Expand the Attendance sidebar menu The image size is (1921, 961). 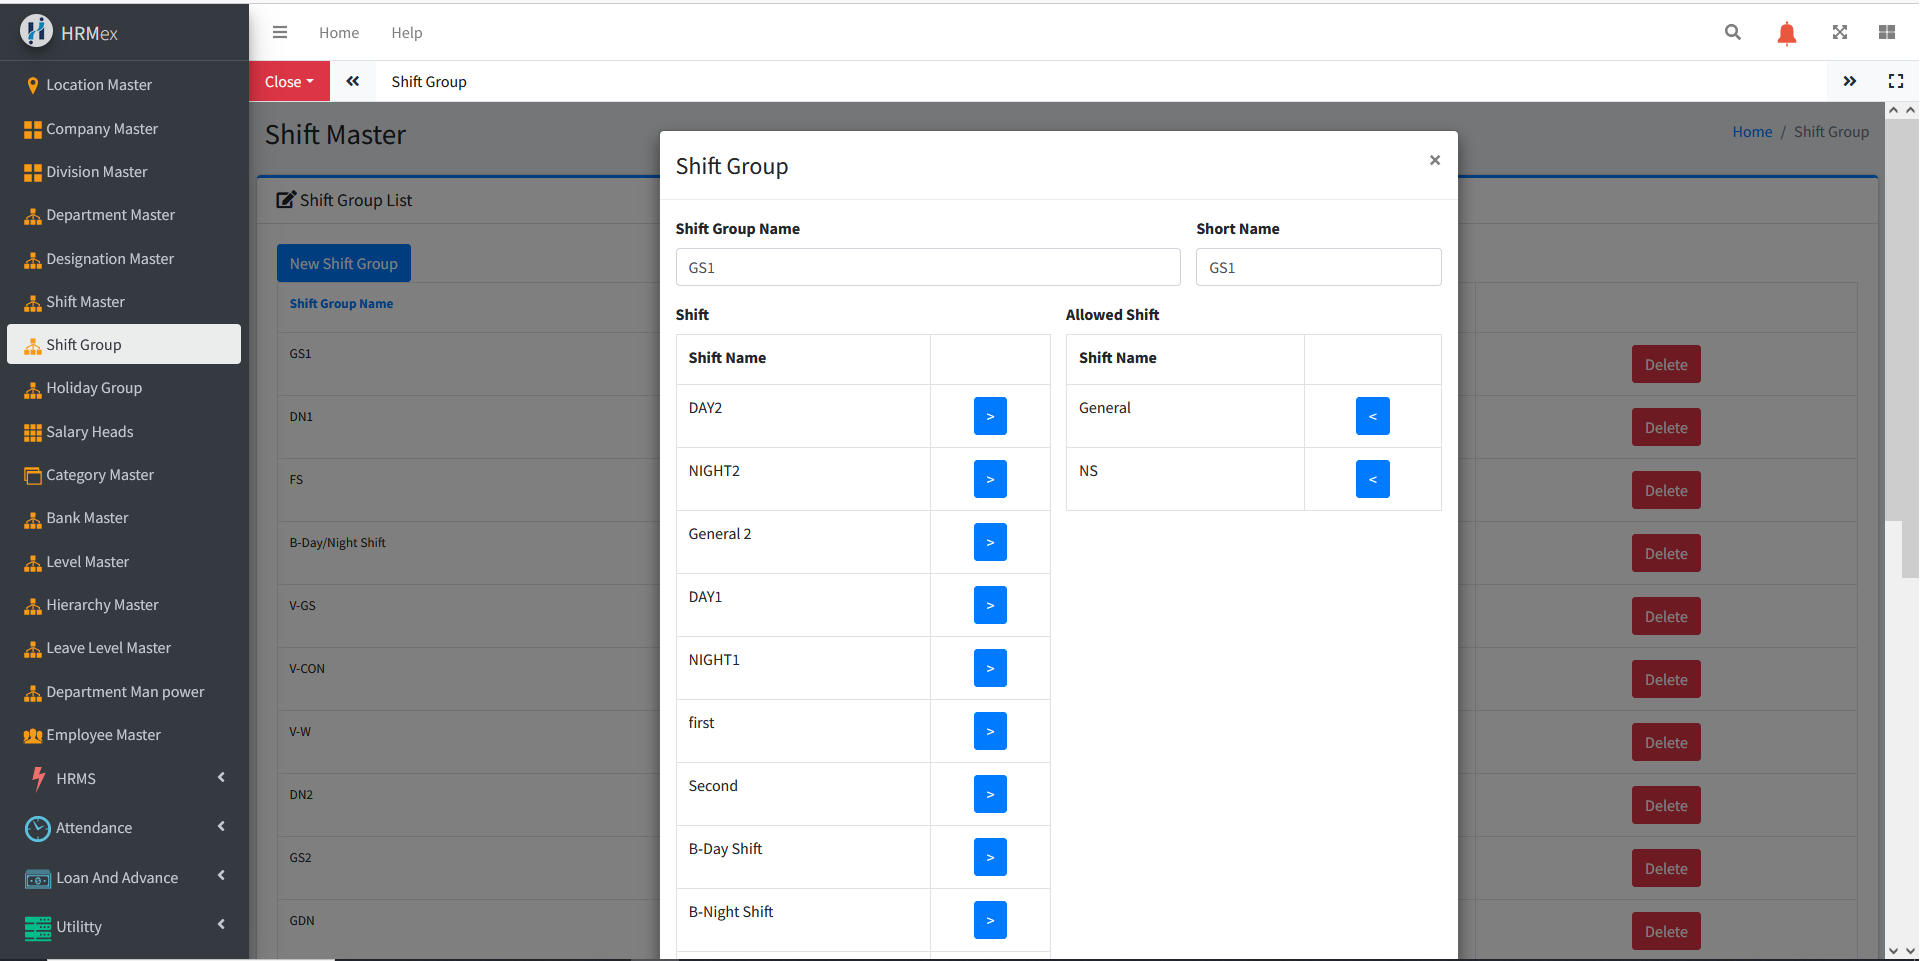coord(124,827)
